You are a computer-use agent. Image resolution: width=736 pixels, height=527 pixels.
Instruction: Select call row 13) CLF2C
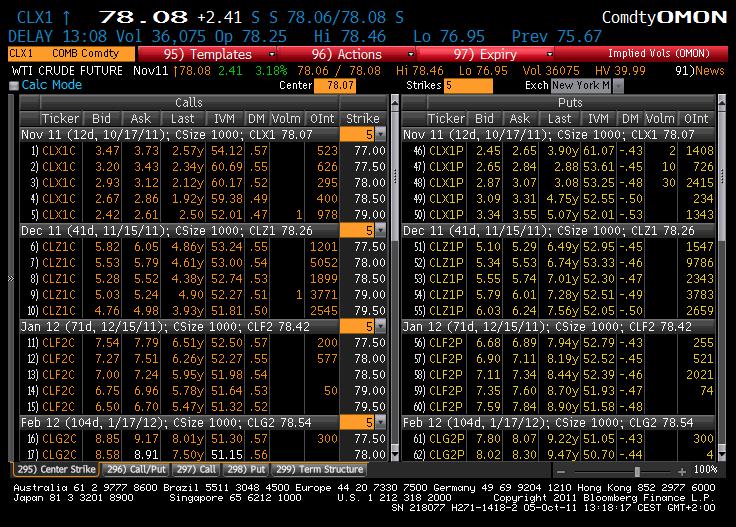pyautogui.click(x=204, y=374)
